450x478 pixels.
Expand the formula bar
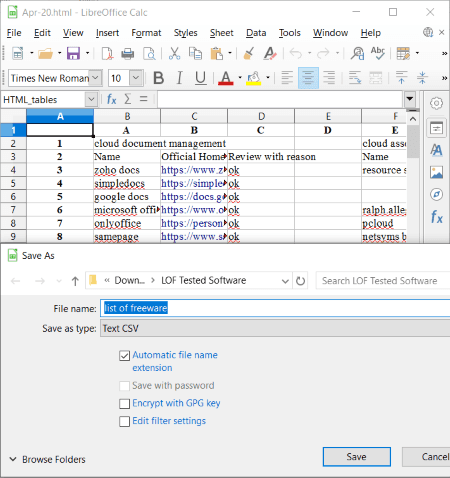[410, 99]
